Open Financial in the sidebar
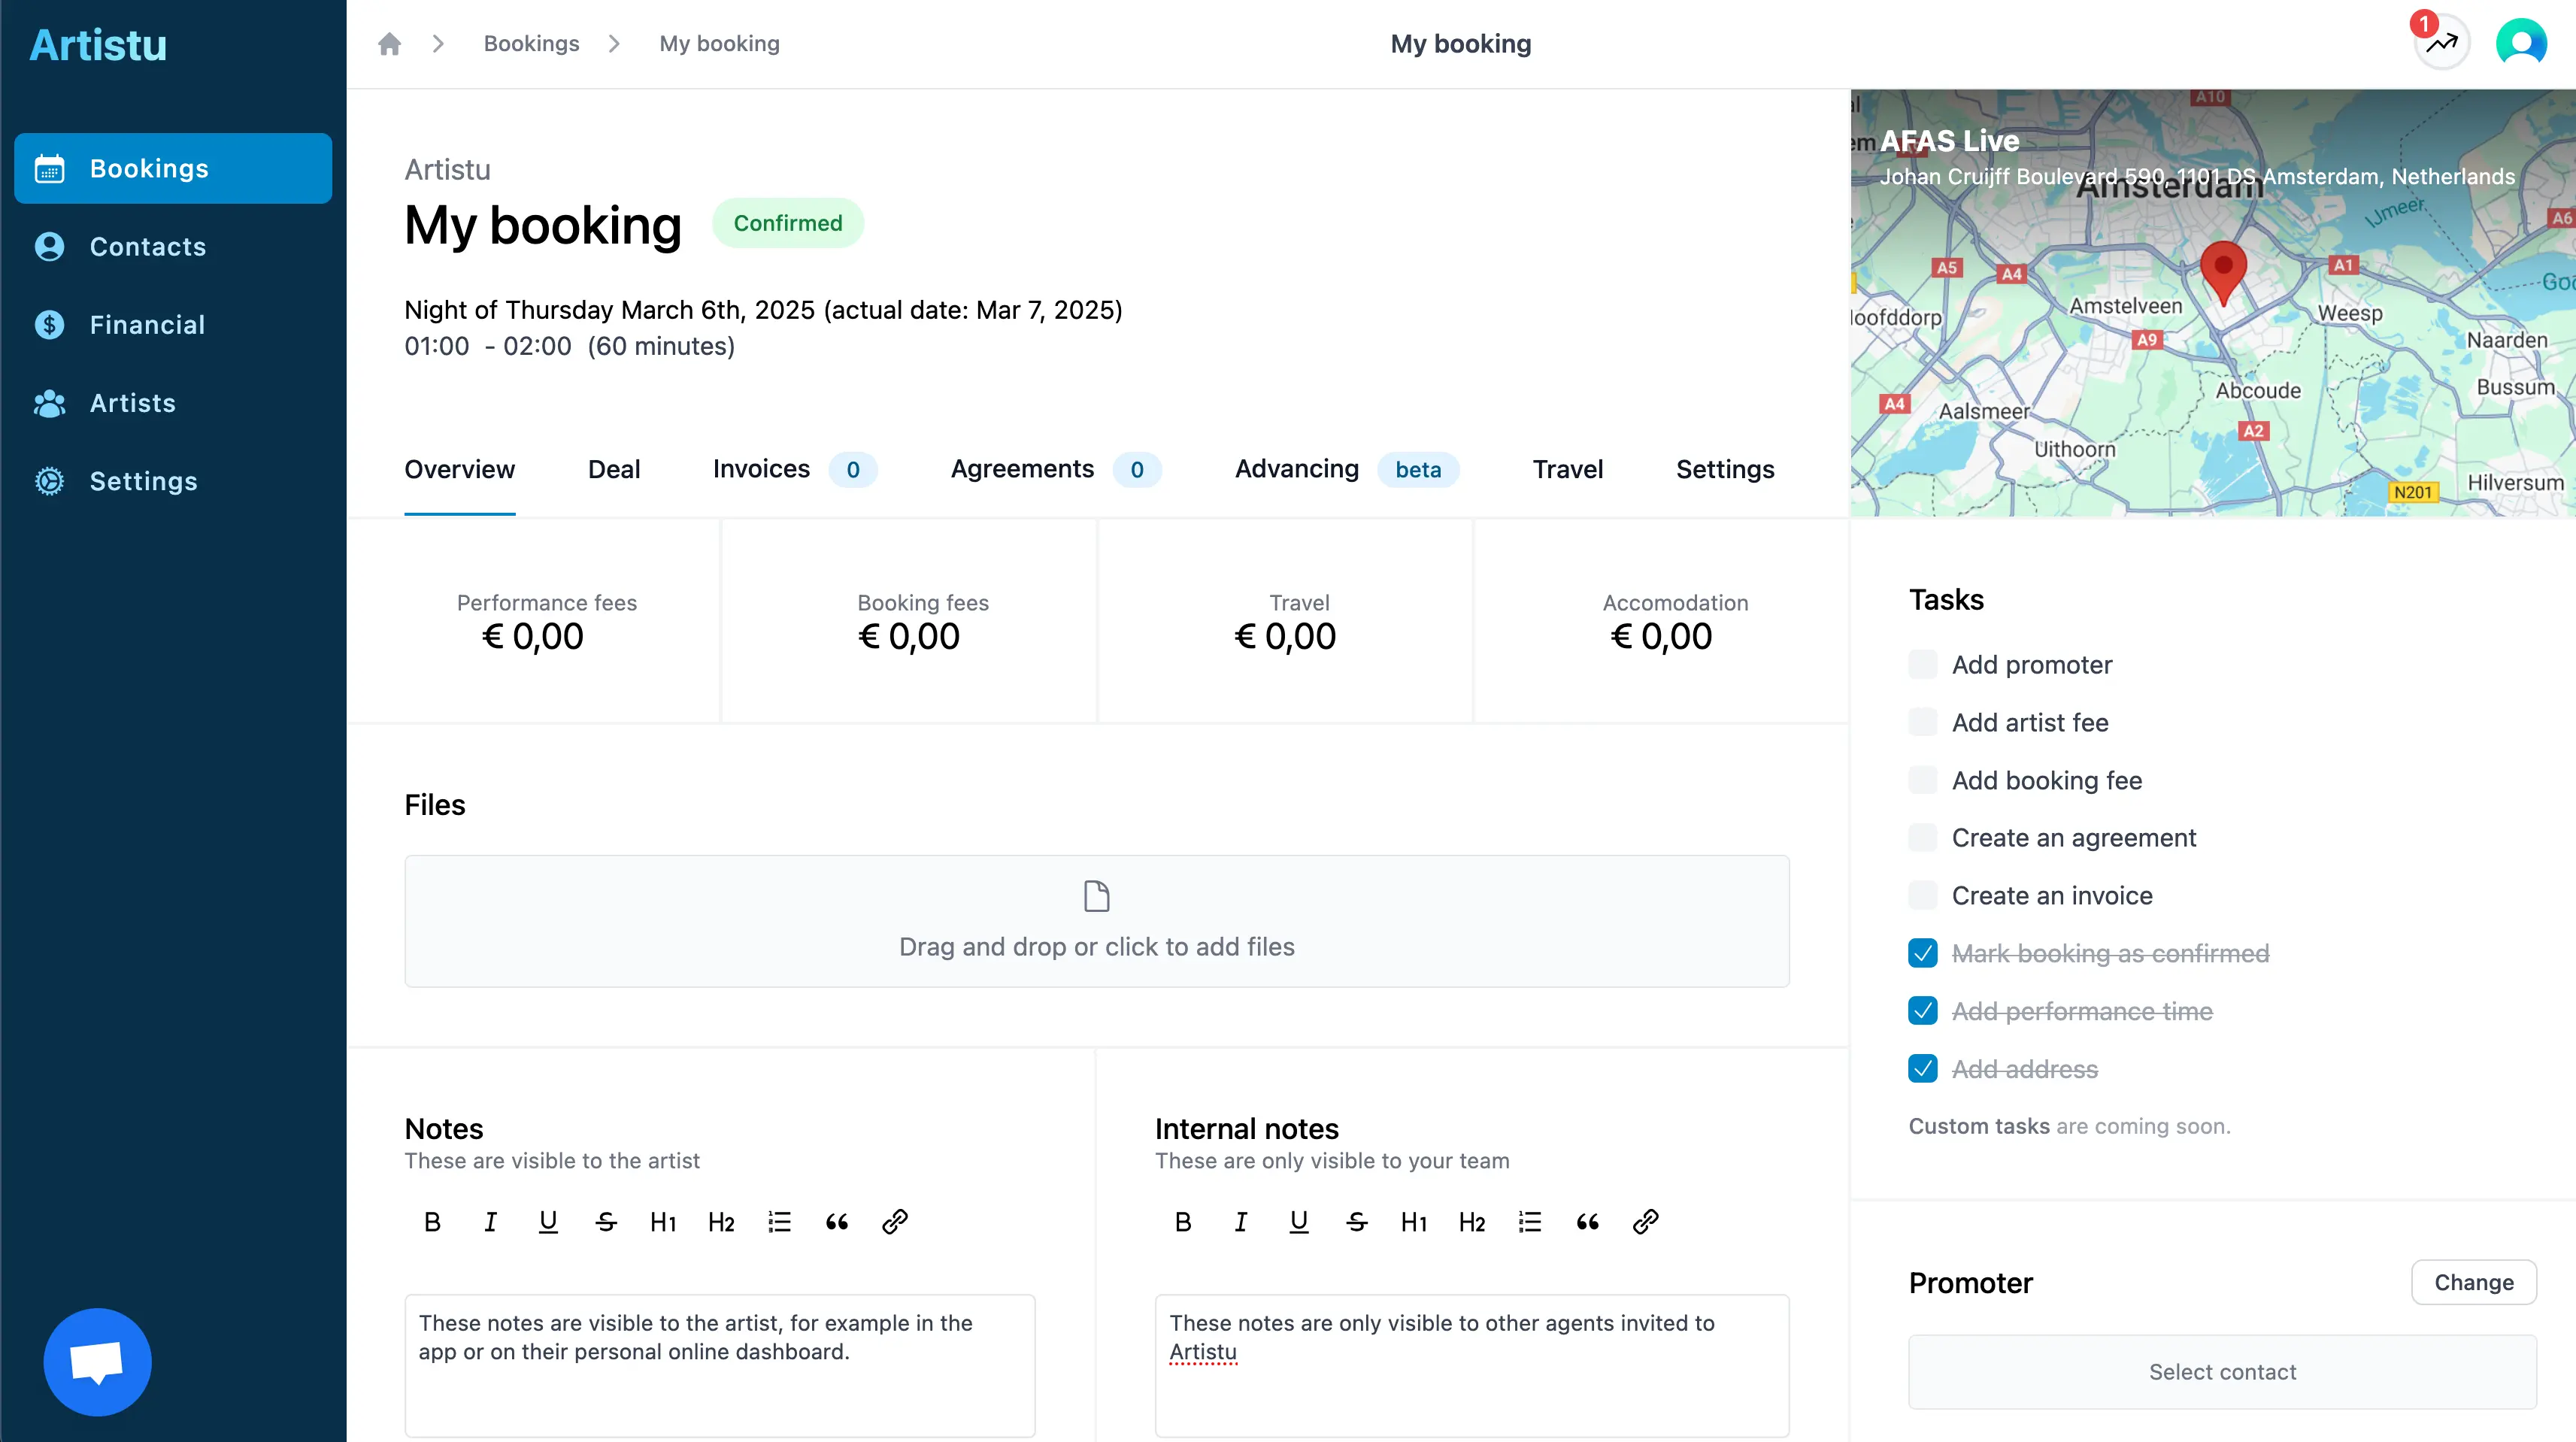The image size is (2576, 1442). pos(147,325)
